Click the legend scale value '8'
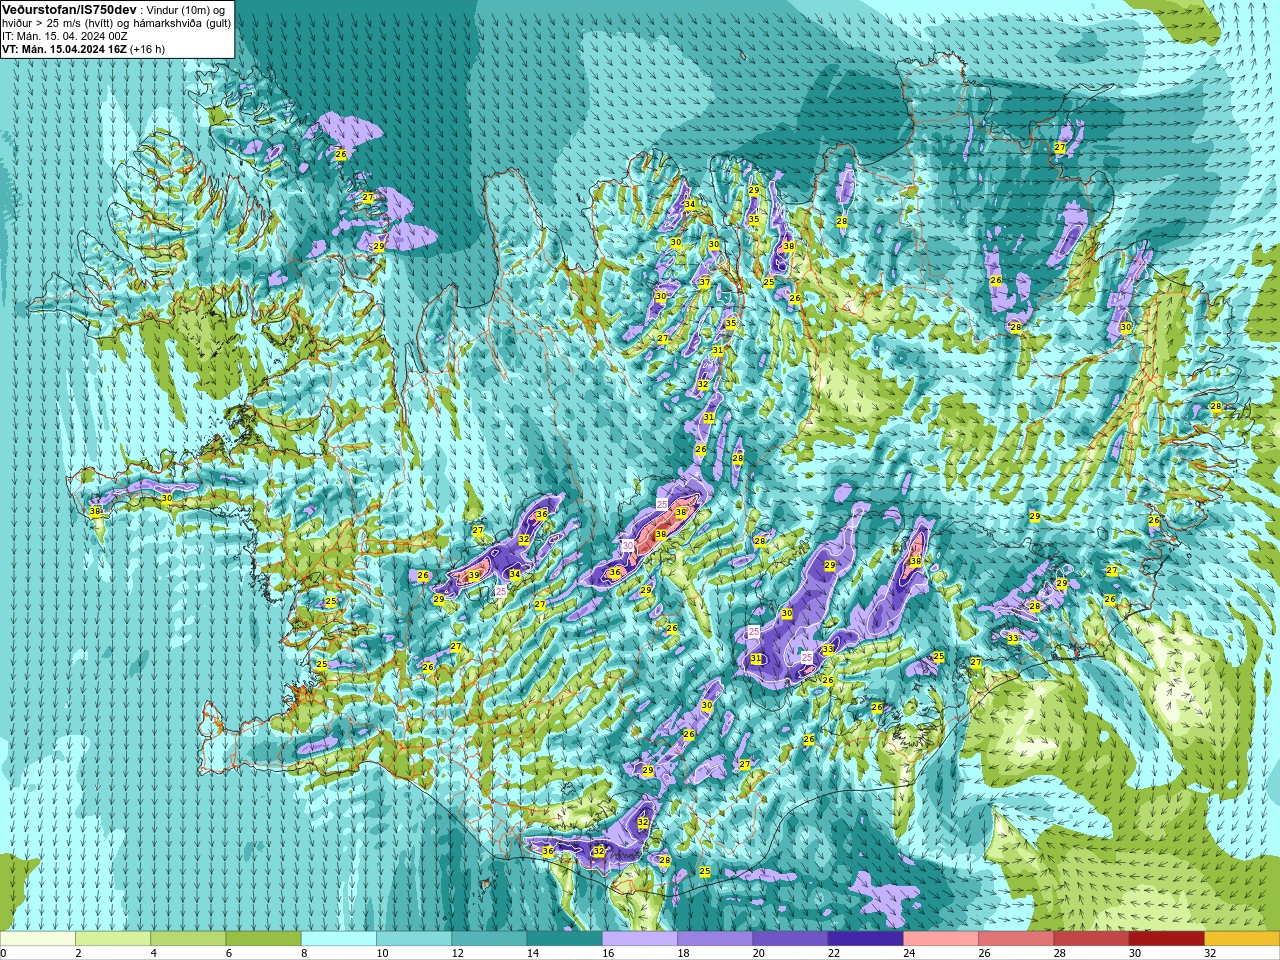The height and width of the screenshot is (960, 1280). click(304, 953)
